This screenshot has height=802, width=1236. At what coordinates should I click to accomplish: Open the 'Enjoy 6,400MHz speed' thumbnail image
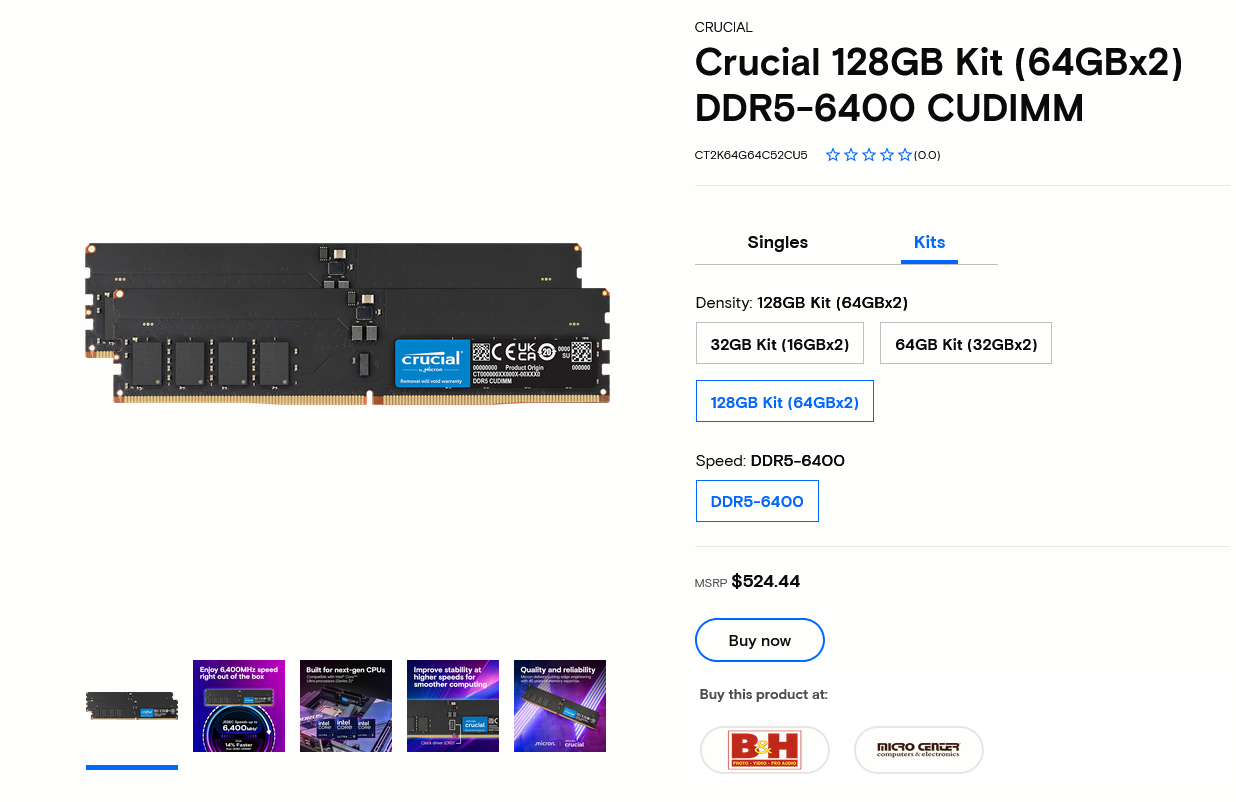(239, 706)
